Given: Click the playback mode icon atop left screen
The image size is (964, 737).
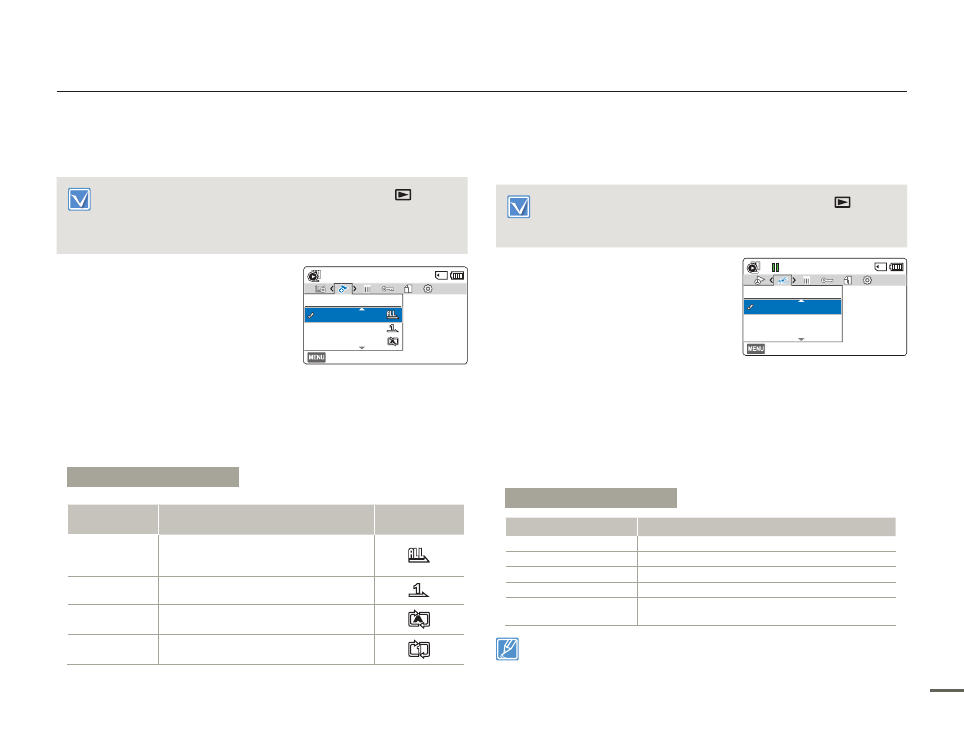Looking at the screenshot, I should click(315, 274).
